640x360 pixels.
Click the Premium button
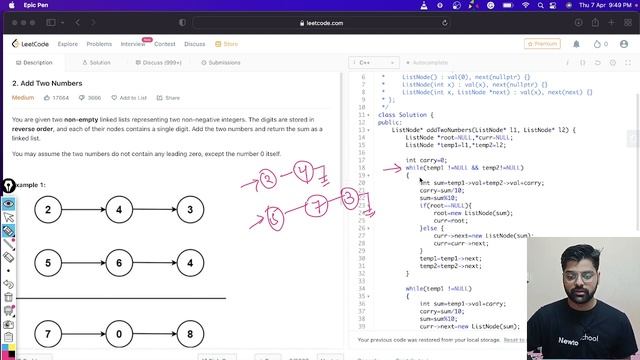(x=542, y=44)
